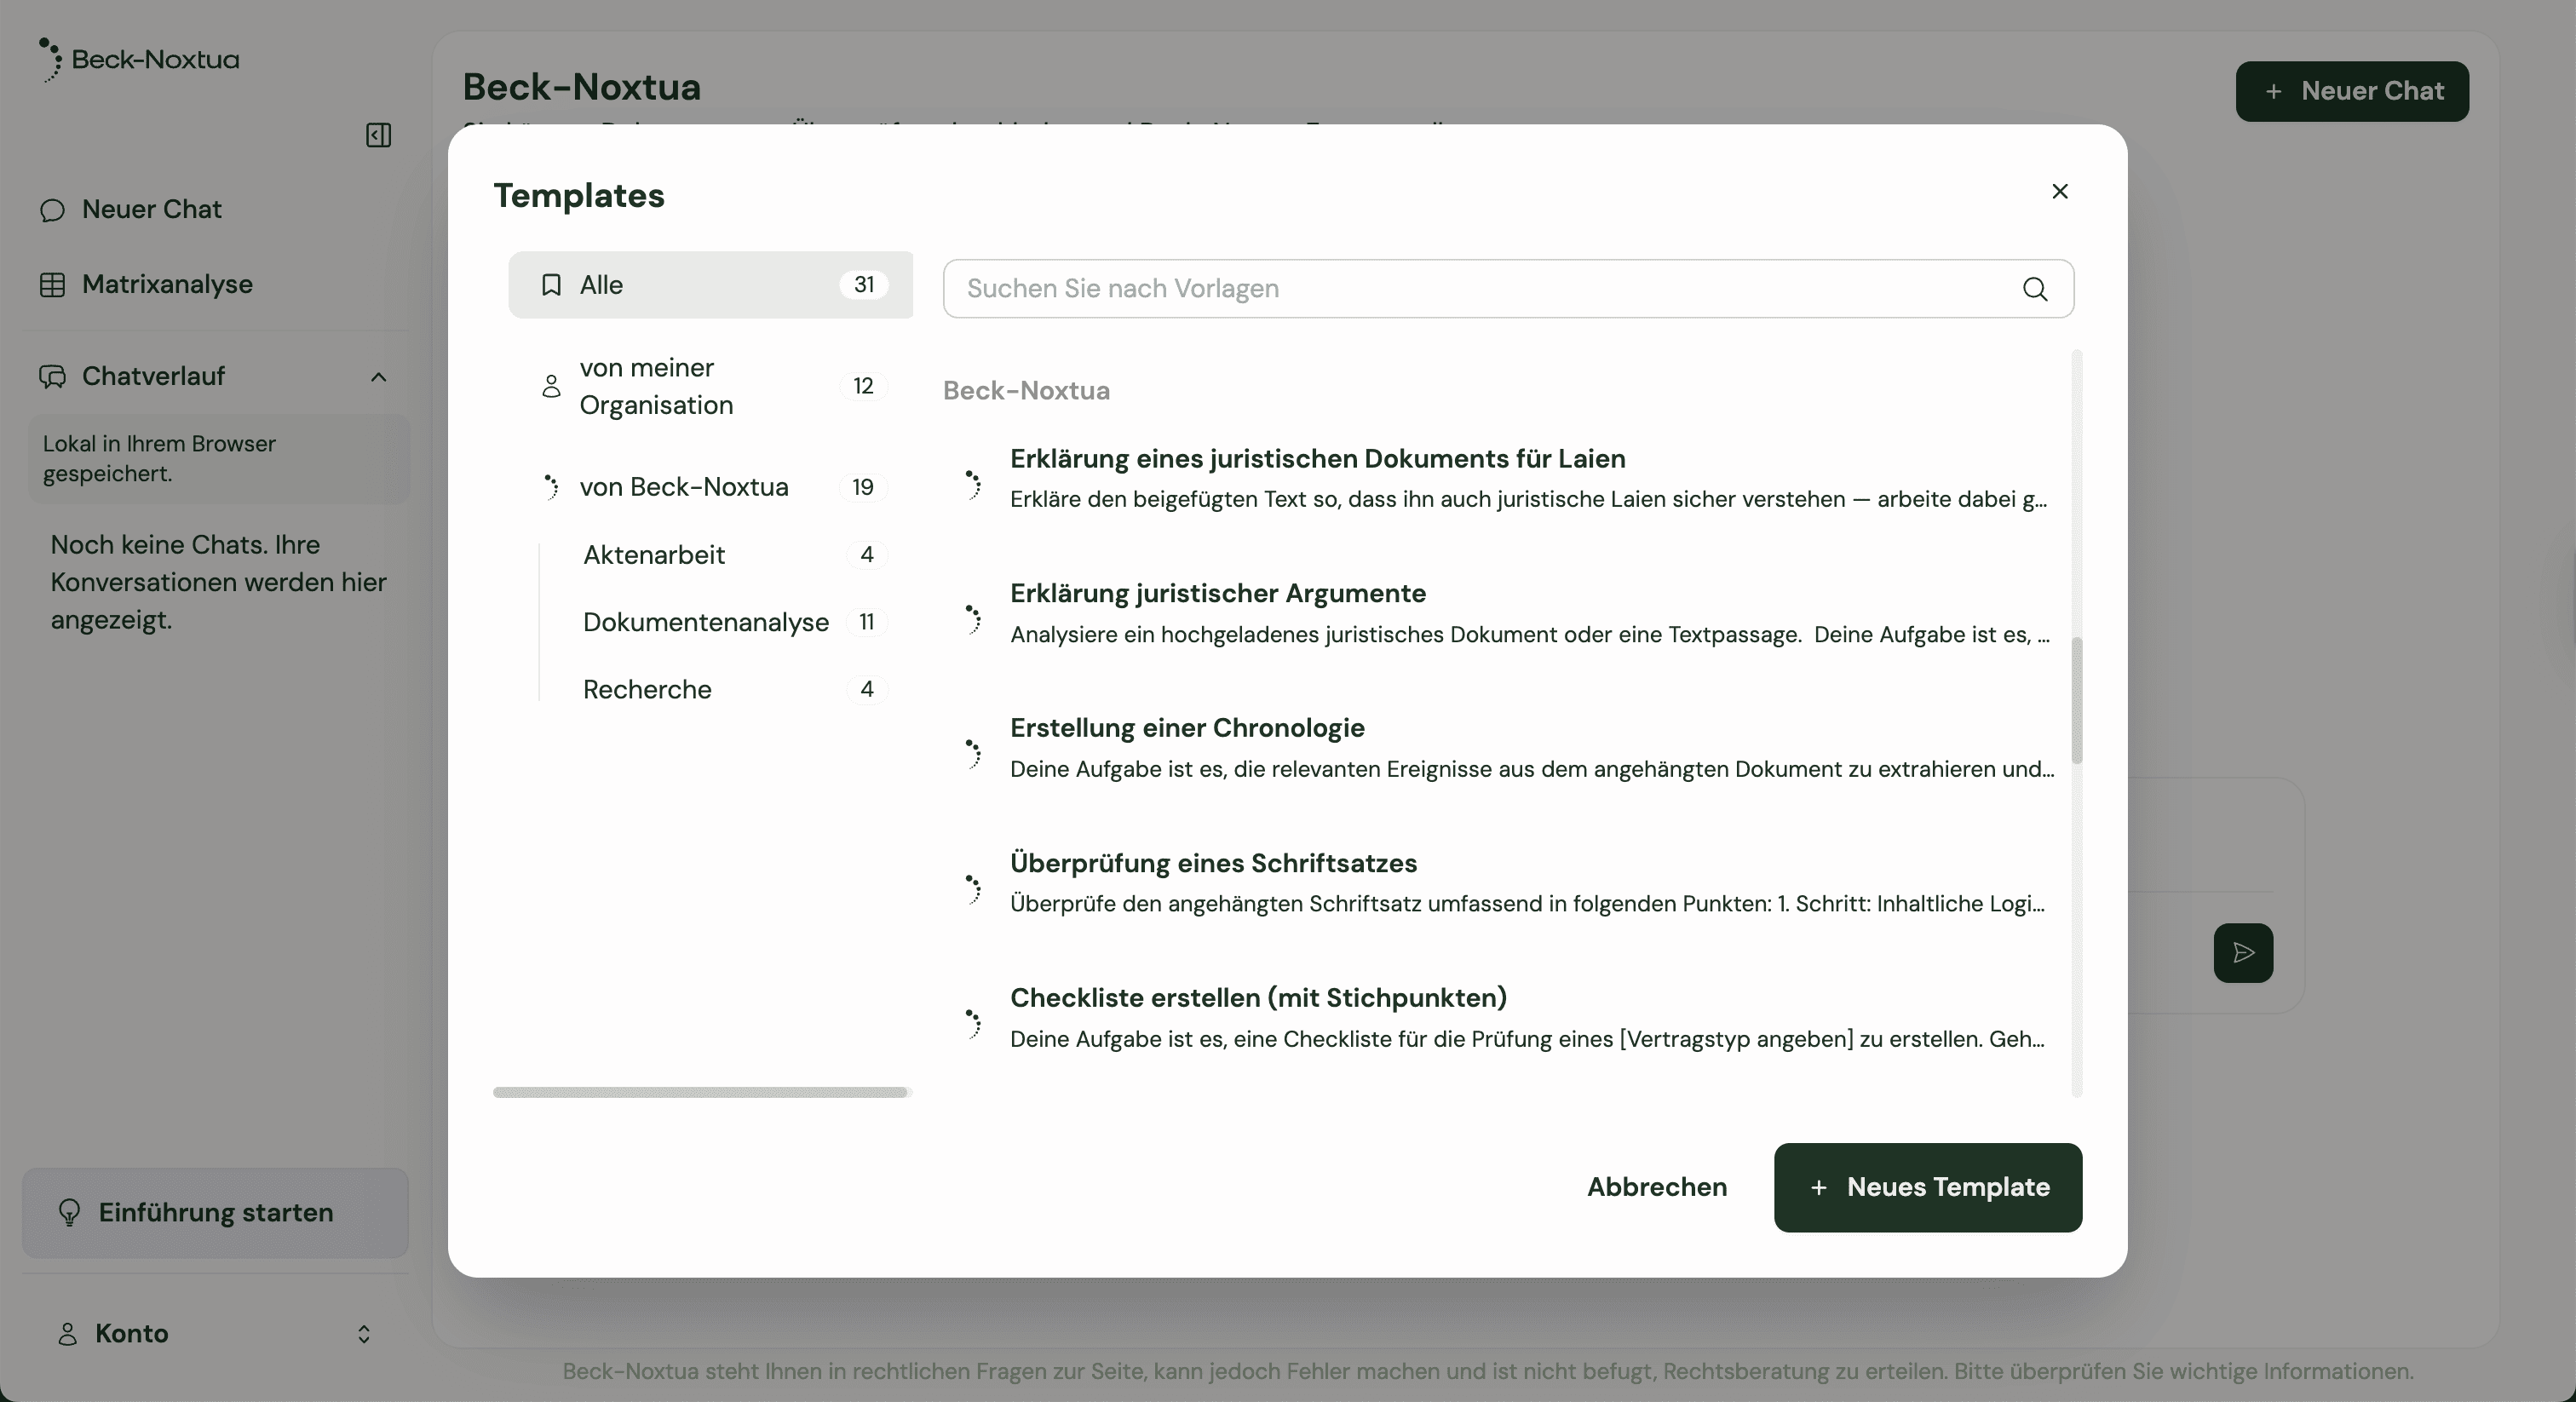2576x1402 pixels.
Task: Click the bookmark icon next to Alle
Action: click(x=551, y=285)
